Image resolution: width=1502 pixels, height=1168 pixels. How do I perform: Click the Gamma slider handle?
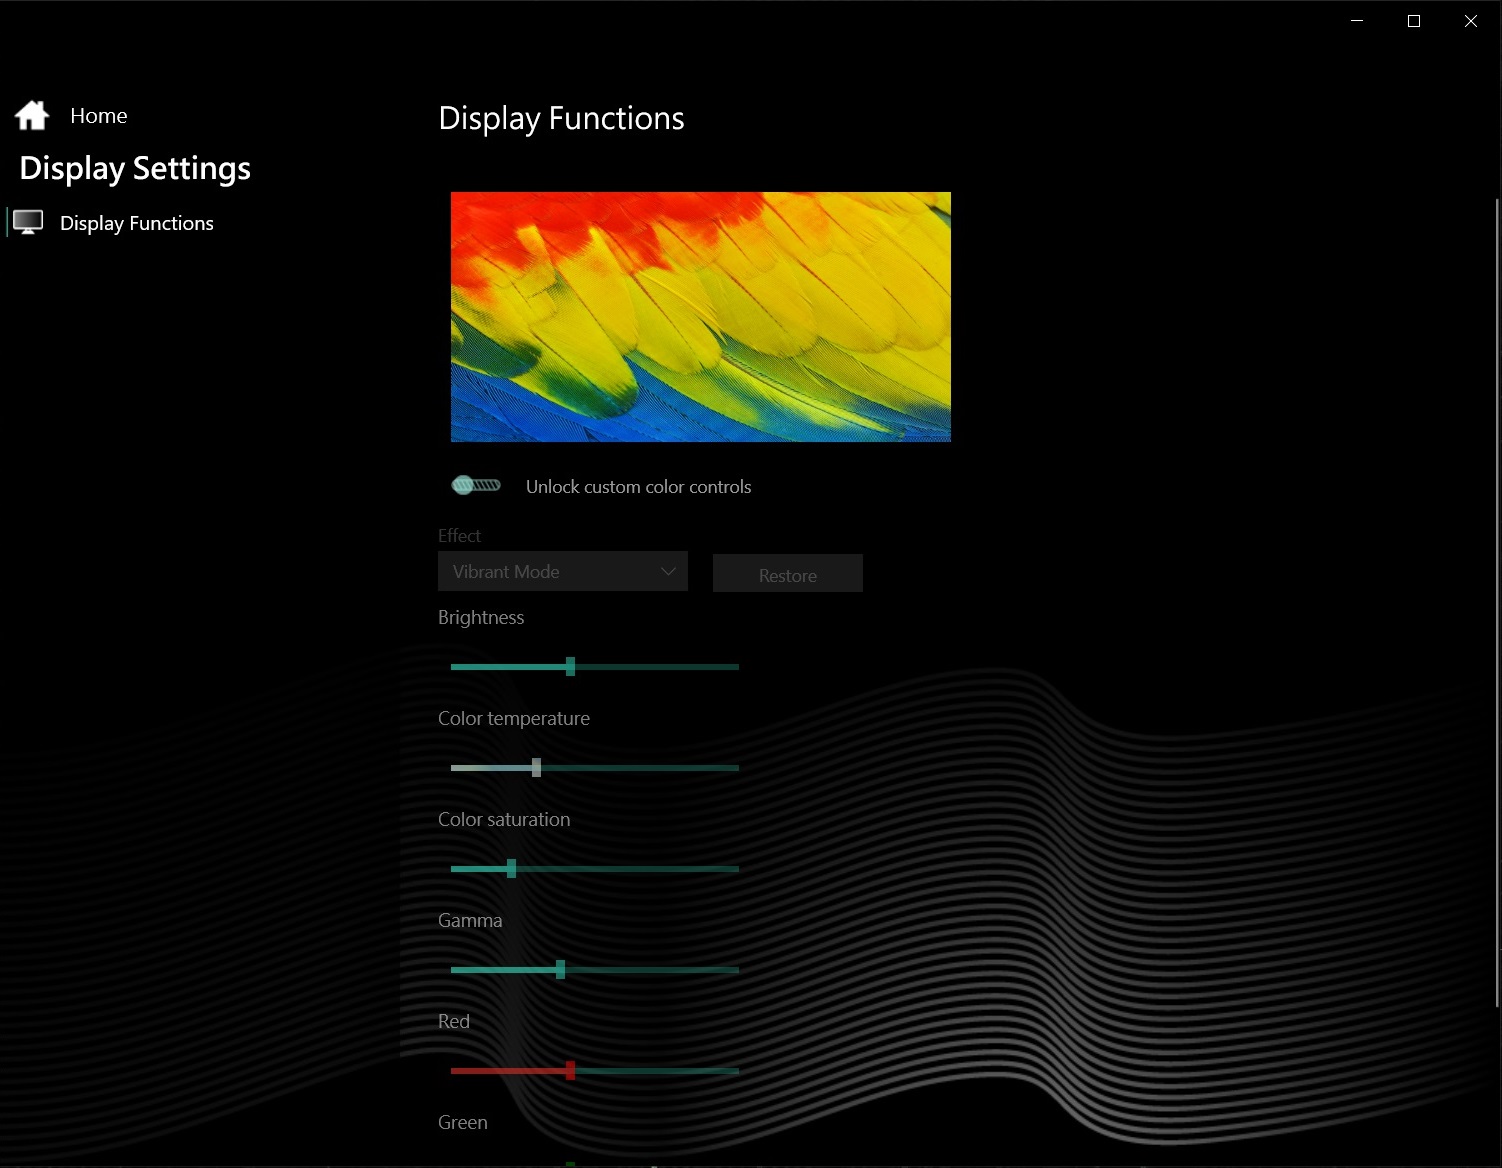click(560, 969)
